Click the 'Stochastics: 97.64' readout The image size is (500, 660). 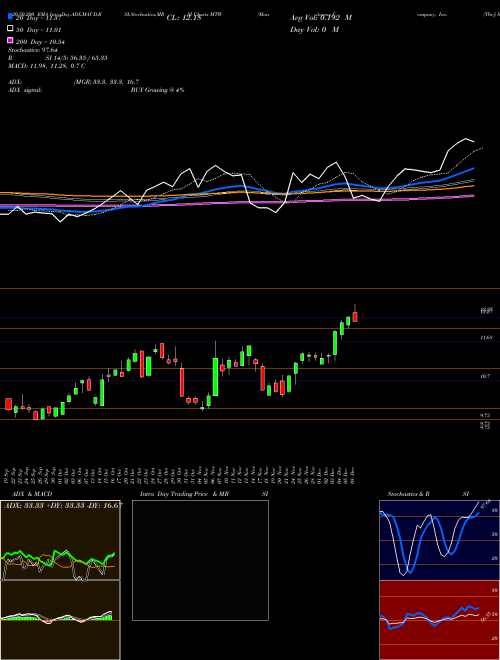point(33,50)
